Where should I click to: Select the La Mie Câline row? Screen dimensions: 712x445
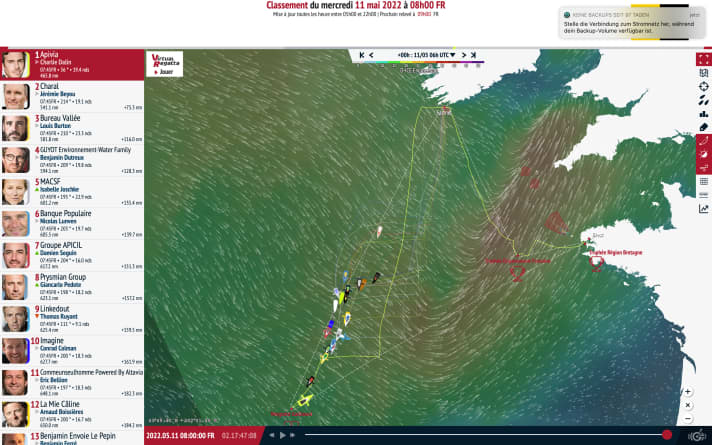click(x=72, y=414)
